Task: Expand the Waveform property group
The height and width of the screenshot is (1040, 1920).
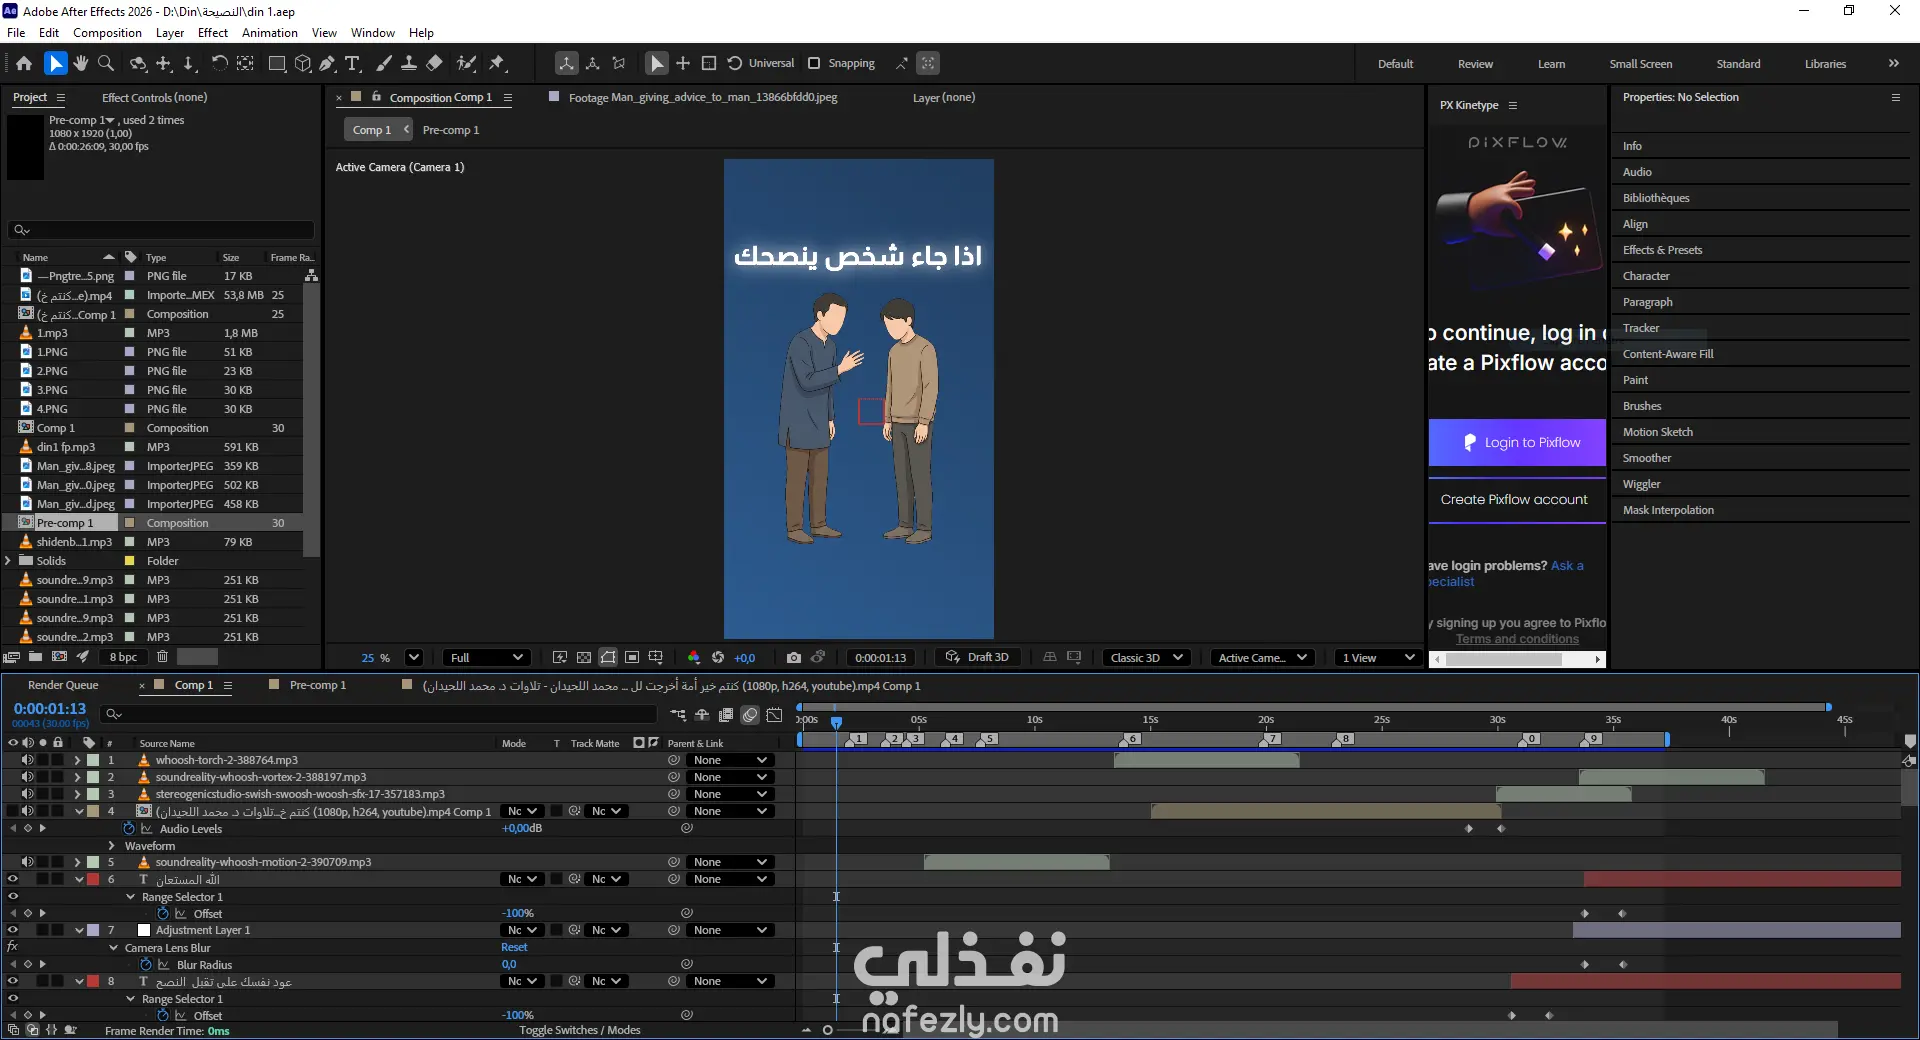Action: coord(112,845)
